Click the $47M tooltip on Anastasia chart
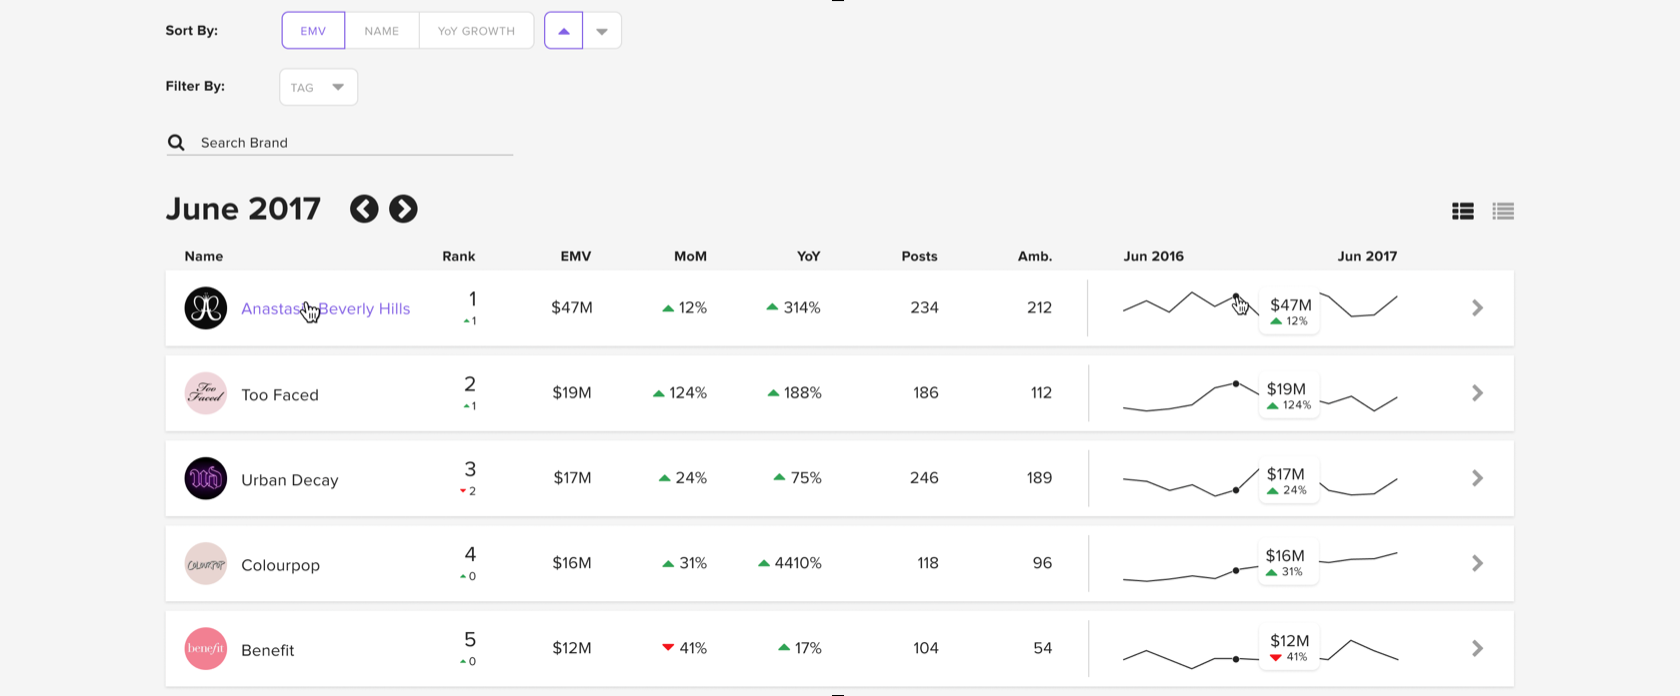This screenshot has width=1680, height=696. (1290, 311)
